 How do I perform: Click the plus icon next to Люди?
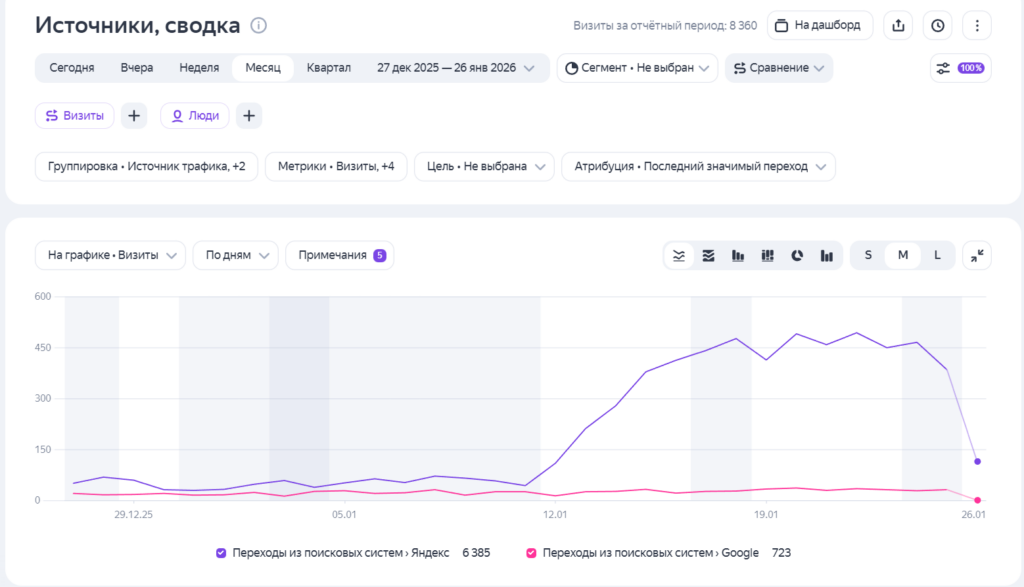[249, 116]
